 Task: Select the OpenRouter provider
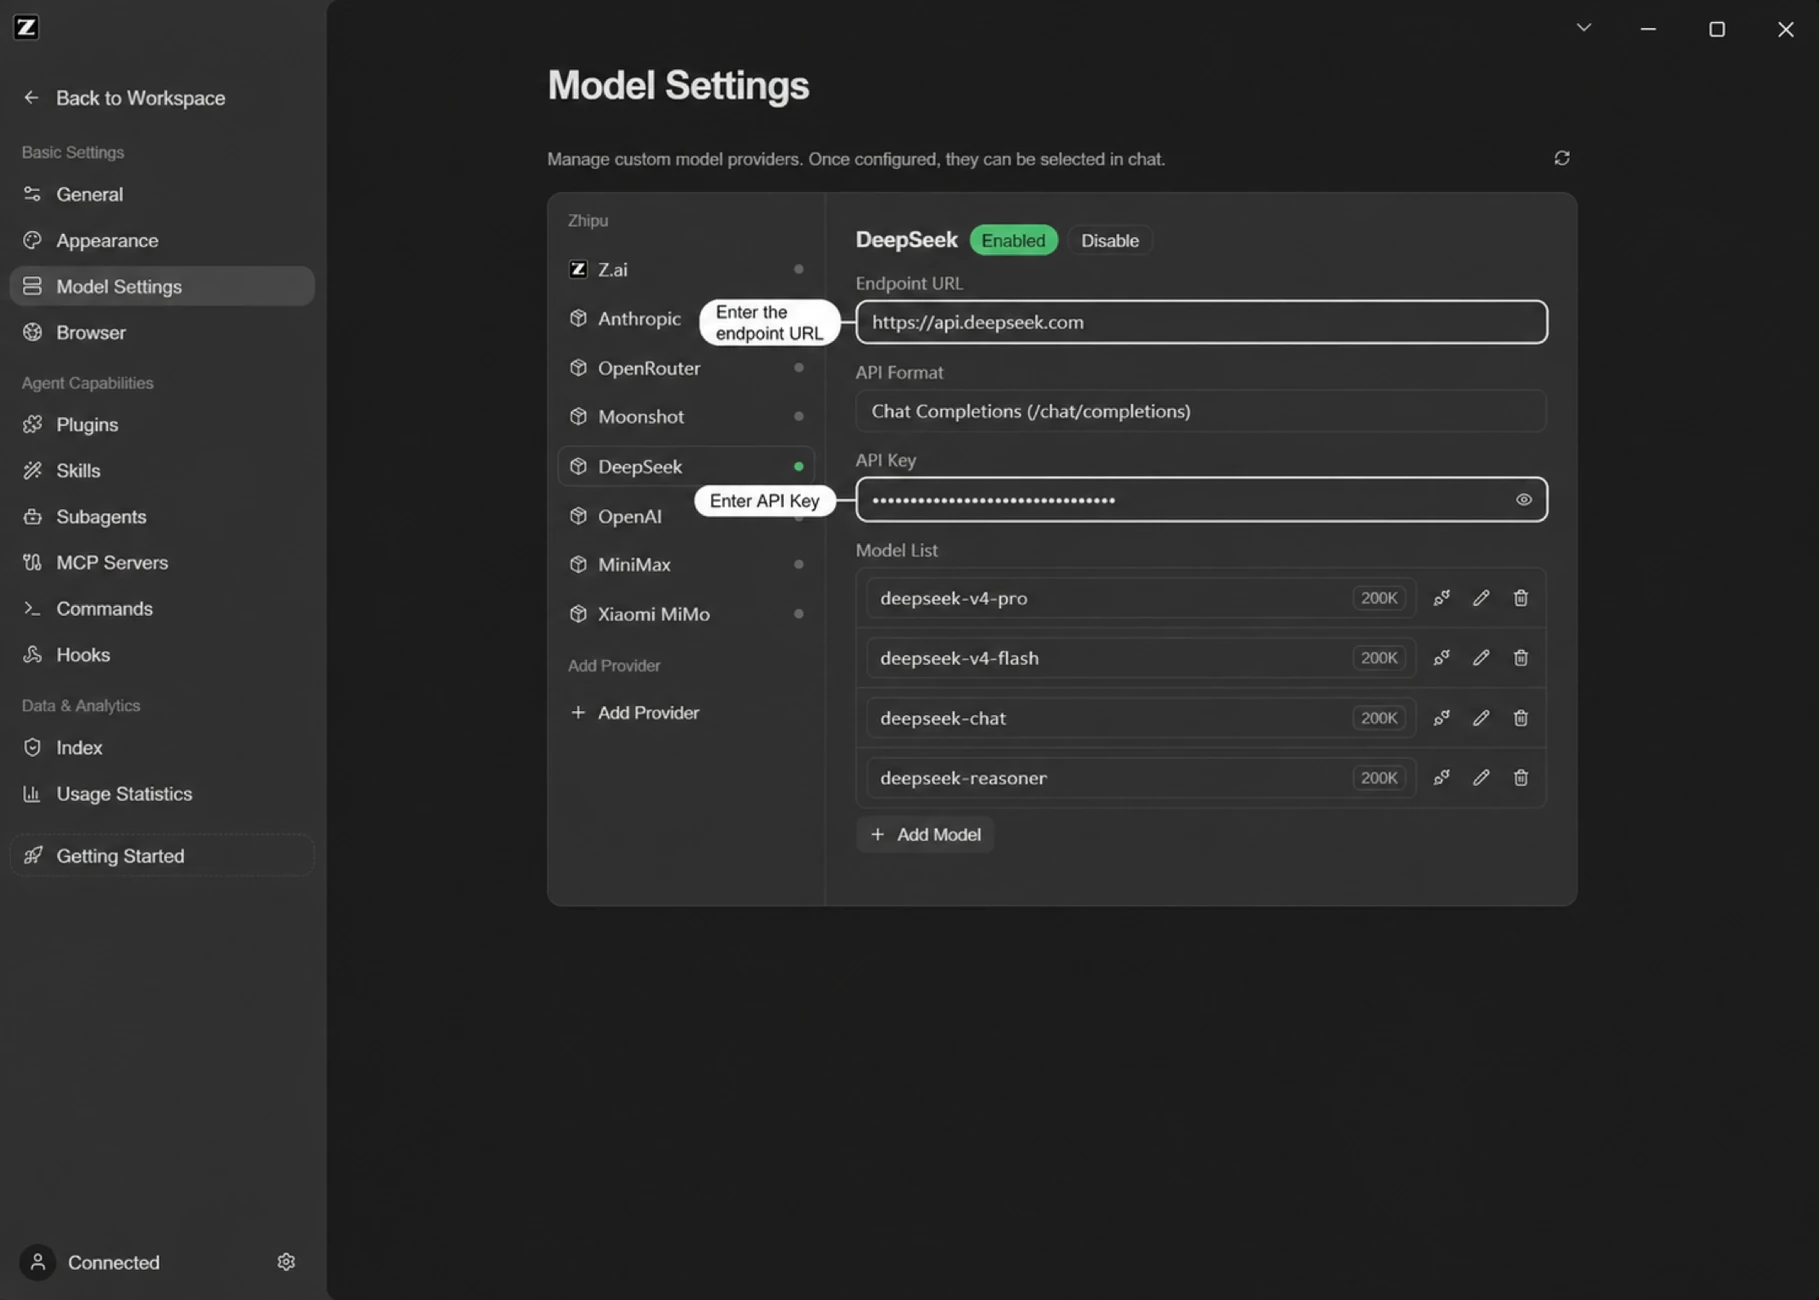686,368
